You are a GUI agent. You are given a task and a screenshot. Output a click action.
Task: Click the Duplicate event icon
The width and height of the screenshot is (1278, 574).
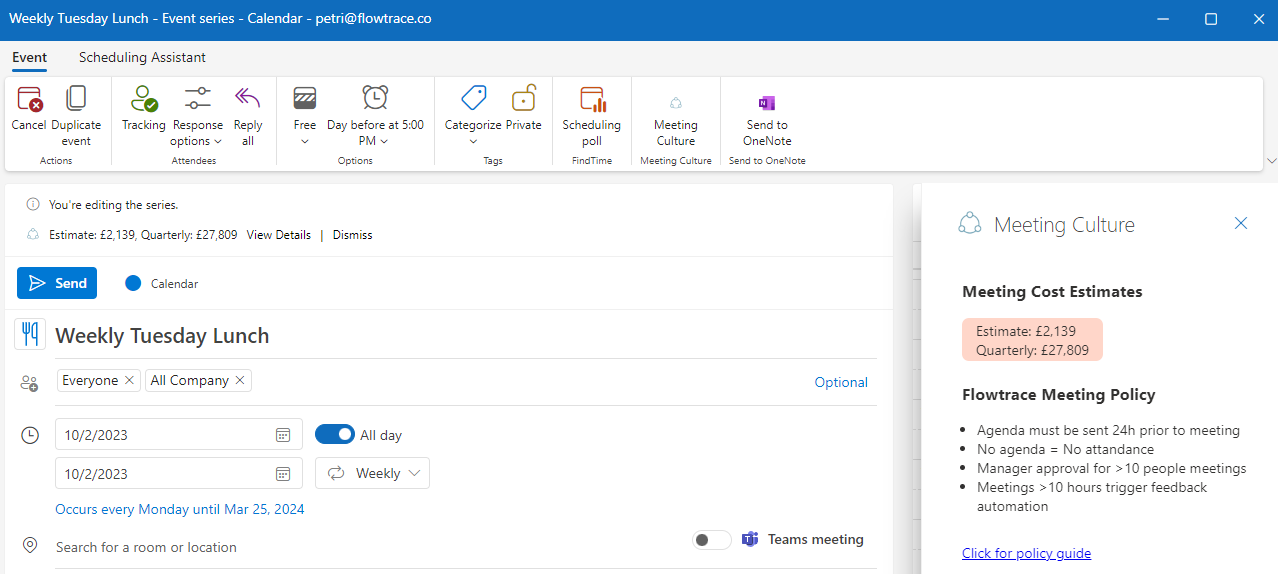(76, 100)
